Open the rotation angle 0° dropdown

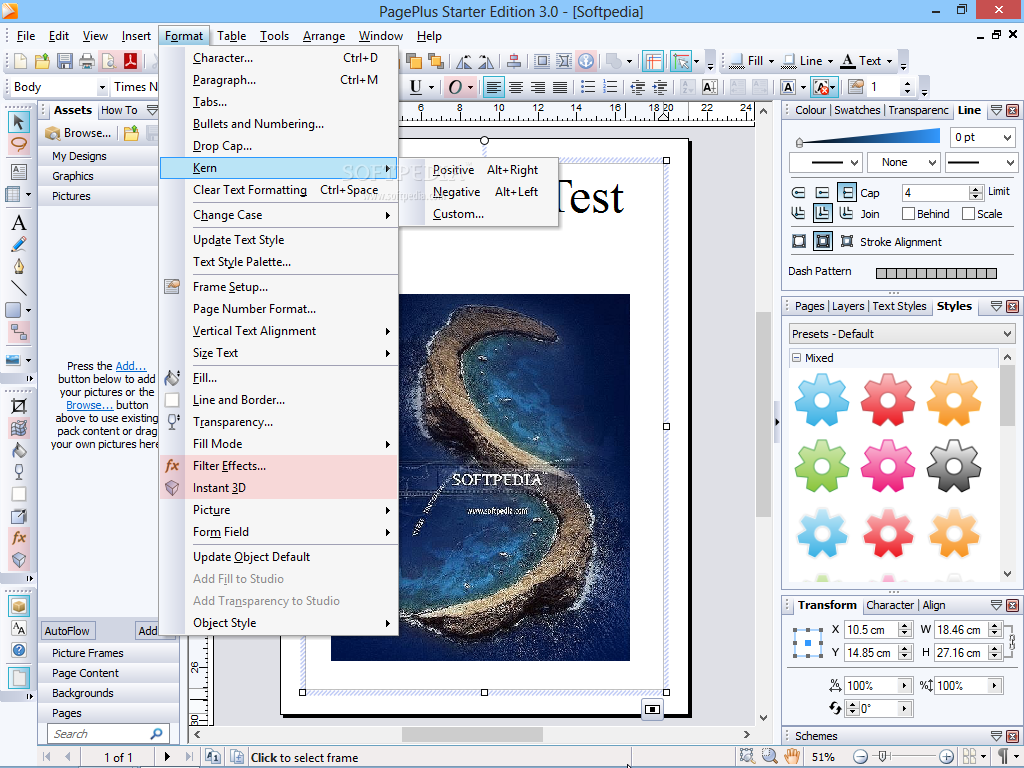[904, 708]
